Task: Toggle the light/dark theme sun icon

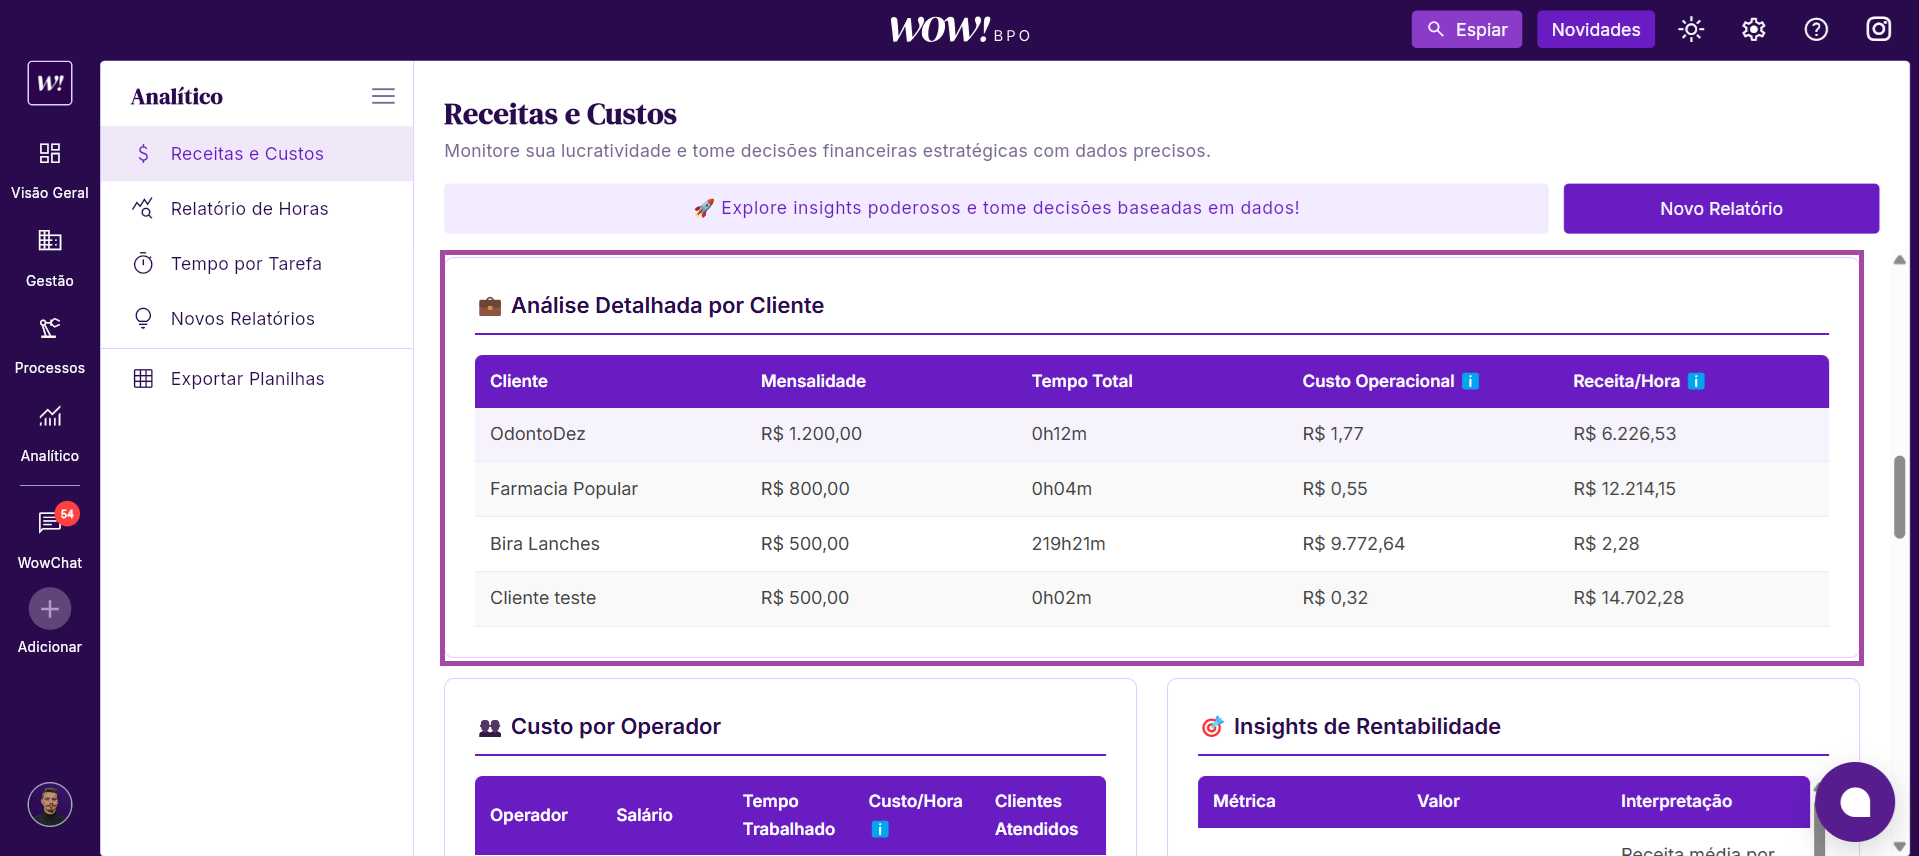Action: [x=1691, y=30]
